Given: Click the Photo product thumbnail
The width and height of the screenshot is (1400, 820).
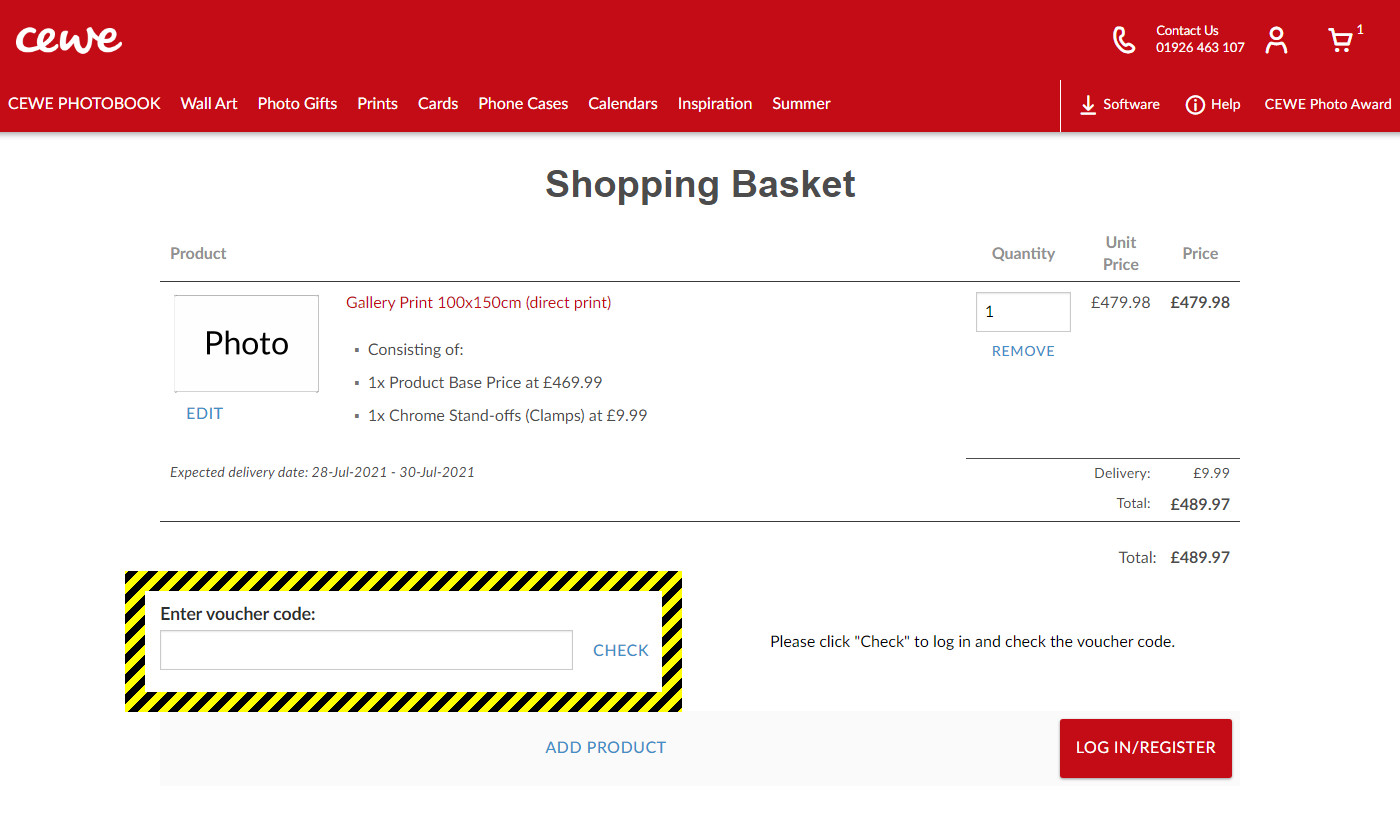Looking at the screenshot, I should pos(246,343).
